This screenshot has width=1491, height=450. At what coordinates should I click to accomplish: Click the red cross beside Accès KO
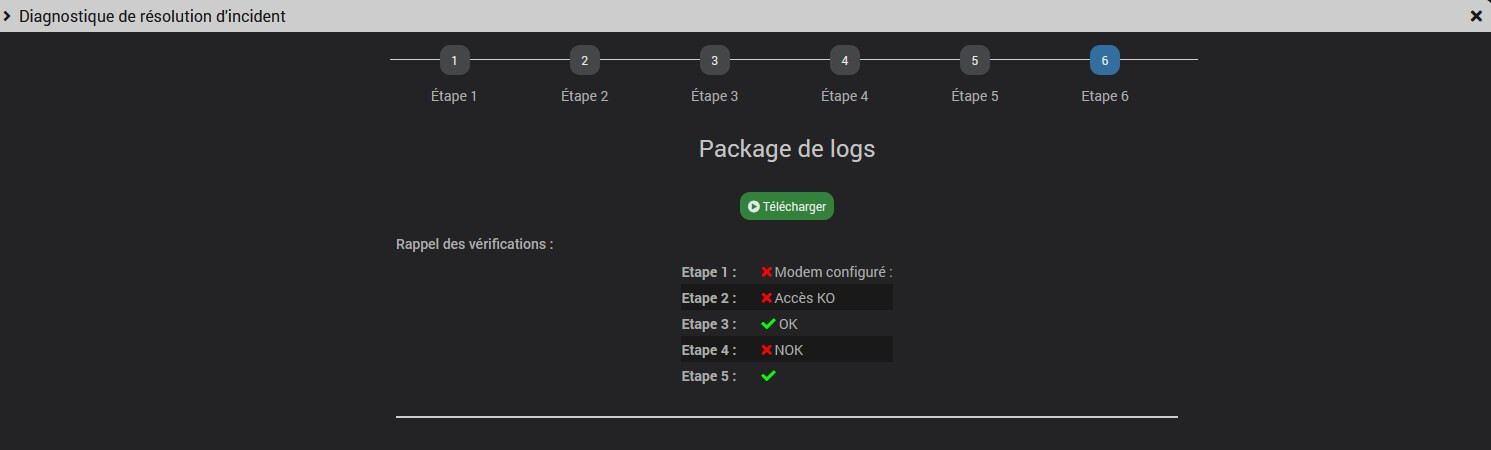coord(767,298)
